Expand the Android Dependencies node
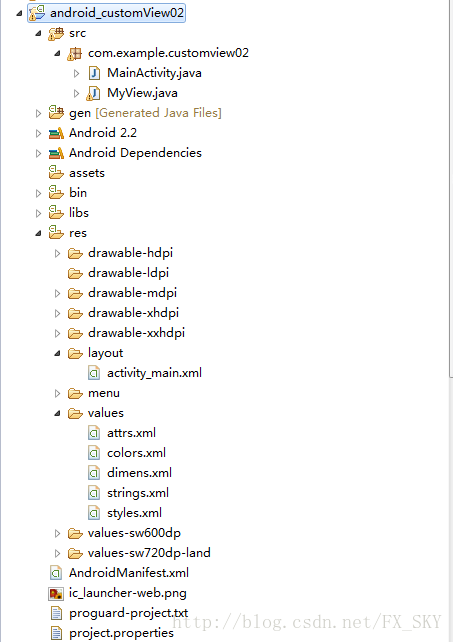The image size is (453, 642). (x=39, y=154)
